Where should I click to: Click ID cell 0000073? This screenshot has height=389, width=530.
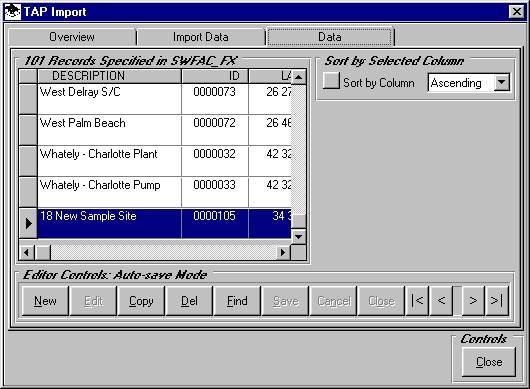click(x=215, y=99)
